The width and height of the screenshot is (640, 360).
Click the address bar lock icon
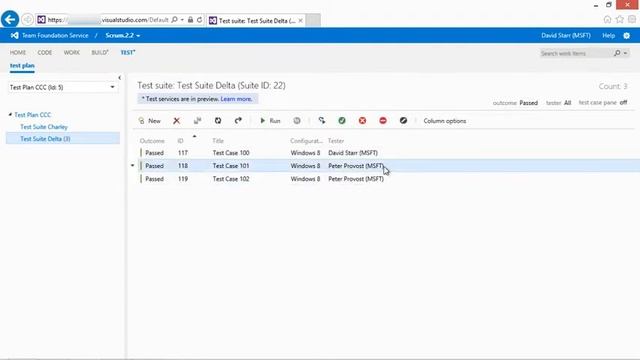point(190,20)
